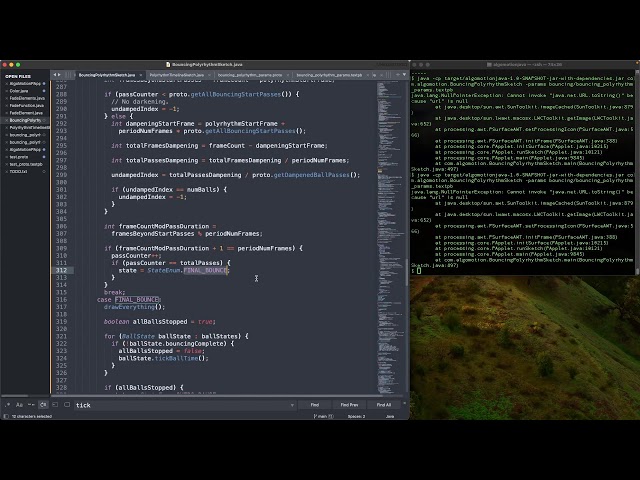This screenshot has width=640, height=480.
Task: Click the drawEverything call
Action: pos(129,307)
